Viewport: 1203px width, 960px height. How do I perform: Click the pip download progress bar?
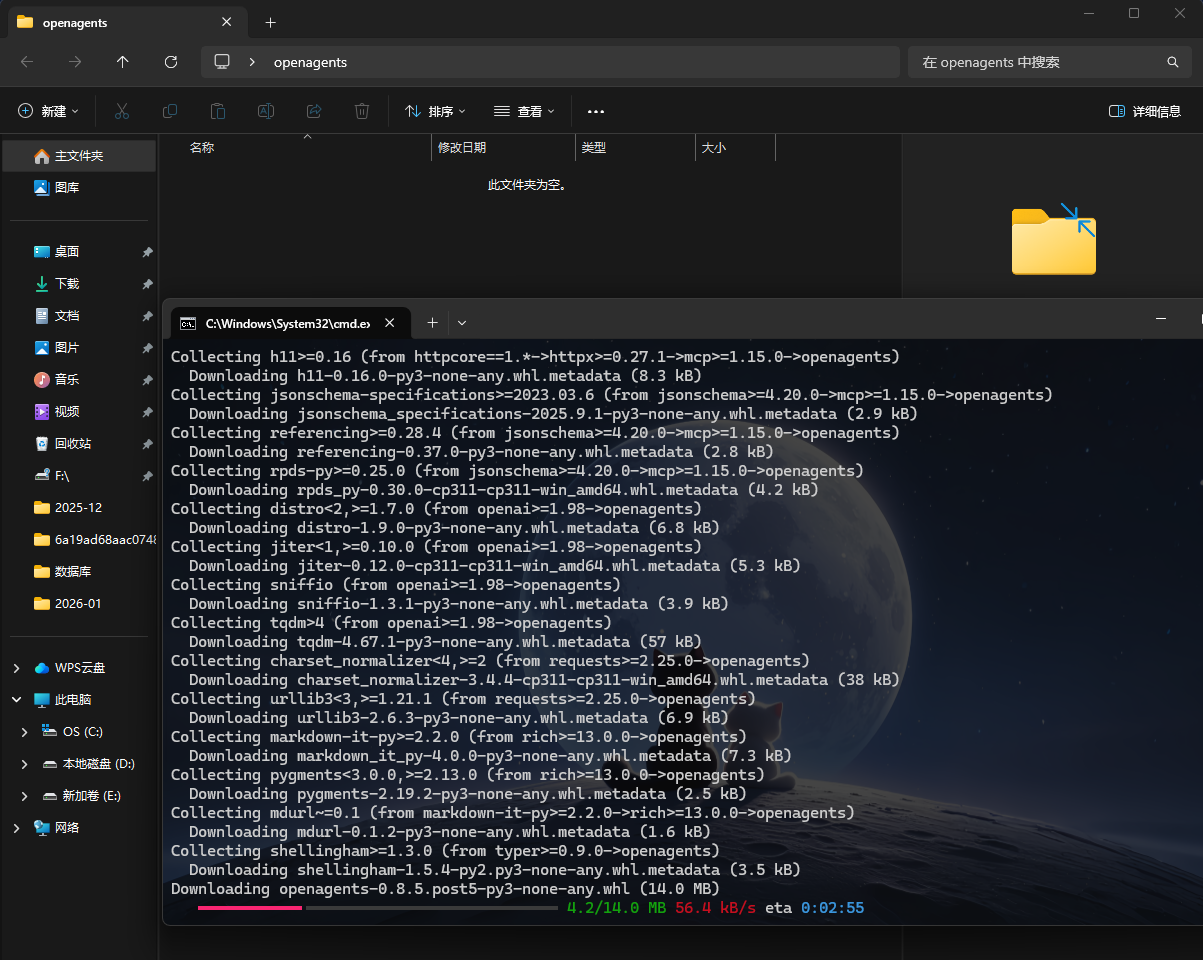(378, 908)
